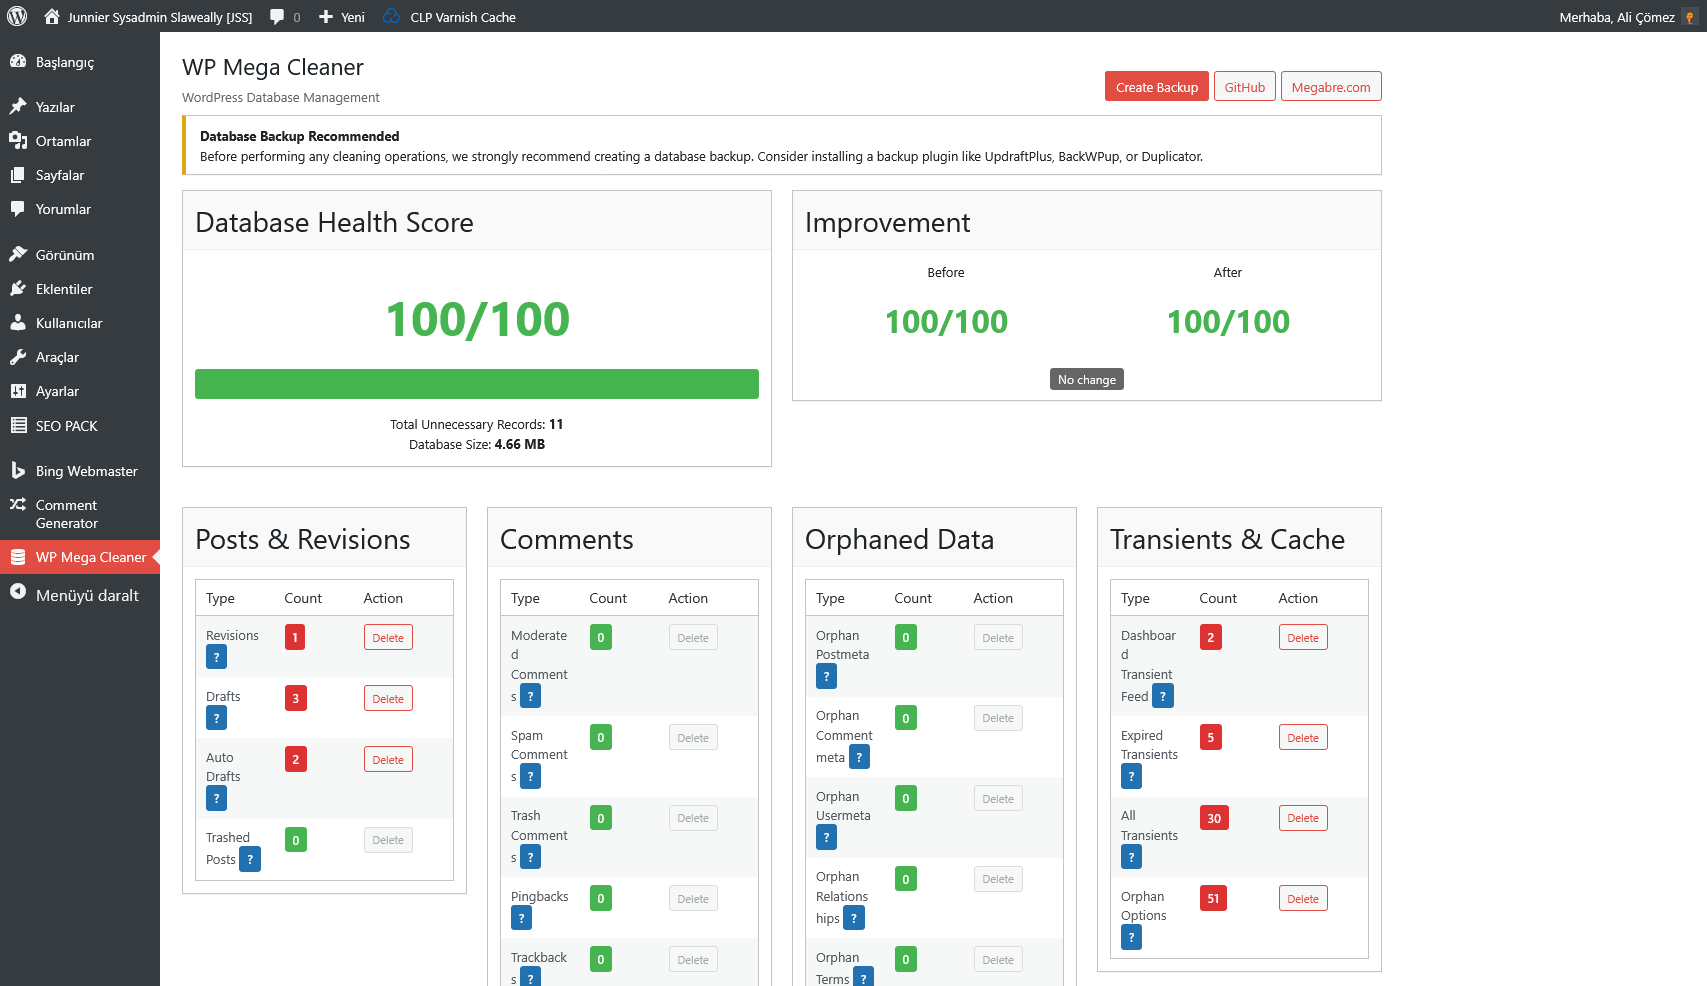Image resolution: width=1707 pixels, height=986 pixels.
Task: Show help for Orphan Options
Action: point(1131,937)
